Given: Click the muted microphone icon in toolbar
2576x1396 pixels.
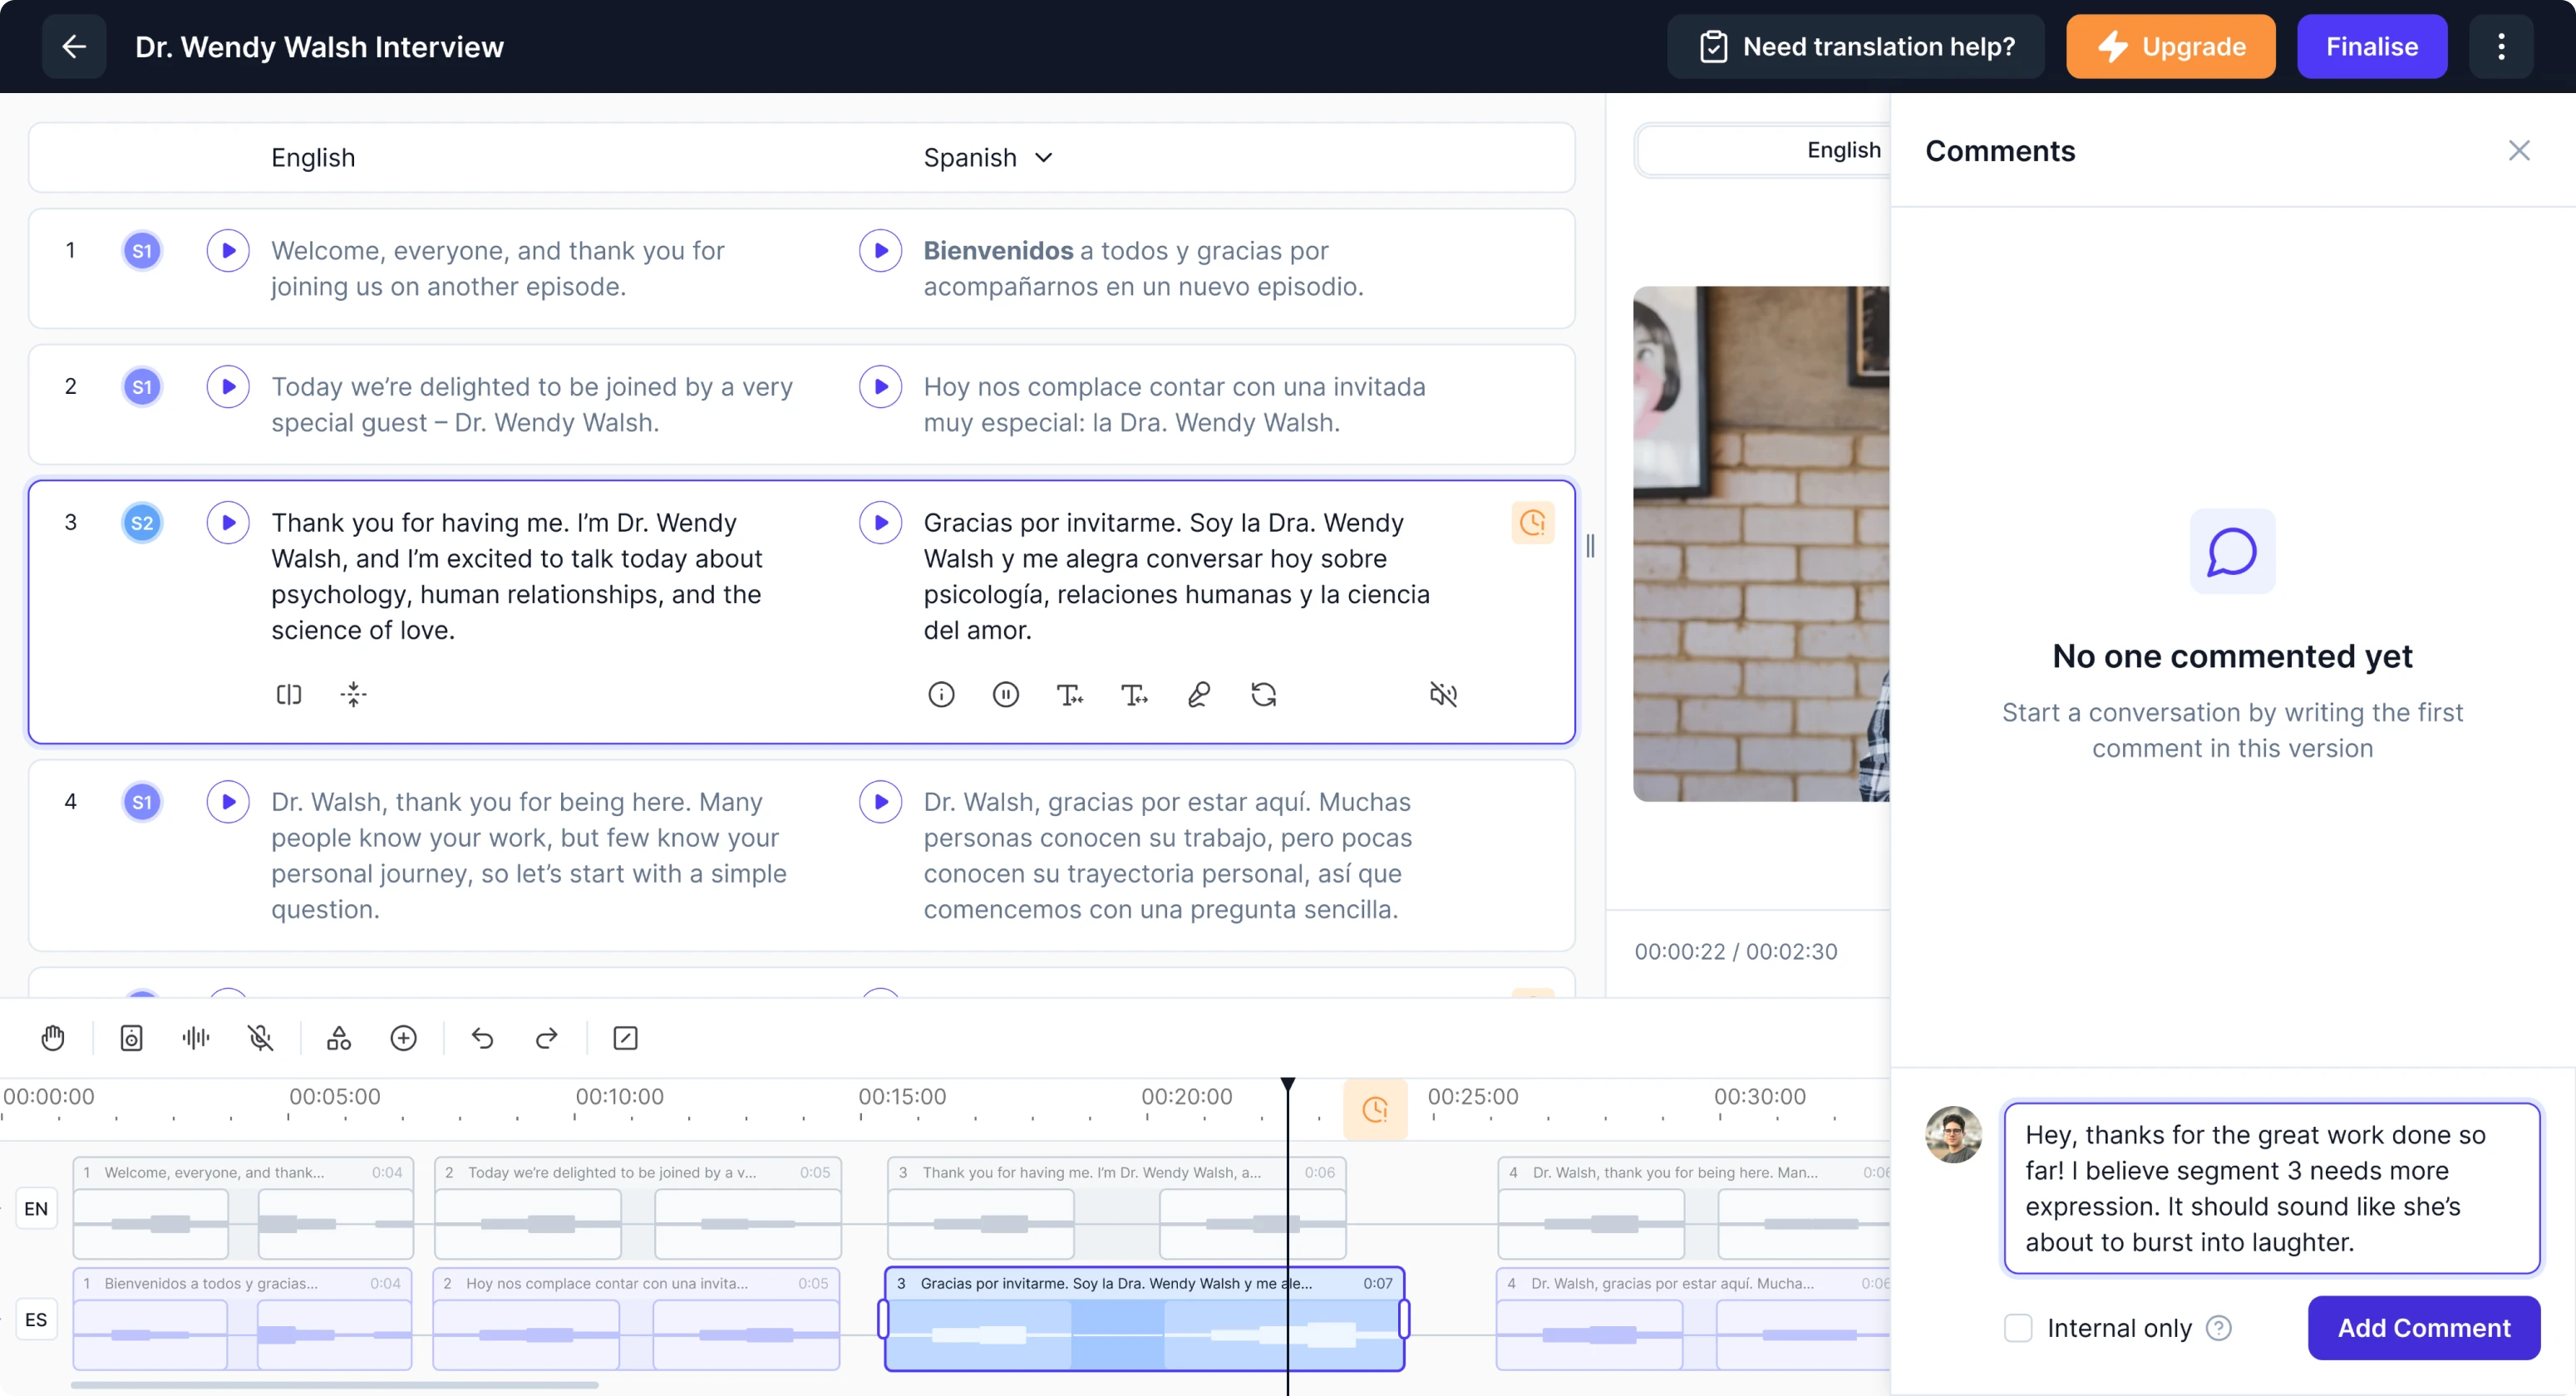Looking at the screenshot, I should 260,1038.
